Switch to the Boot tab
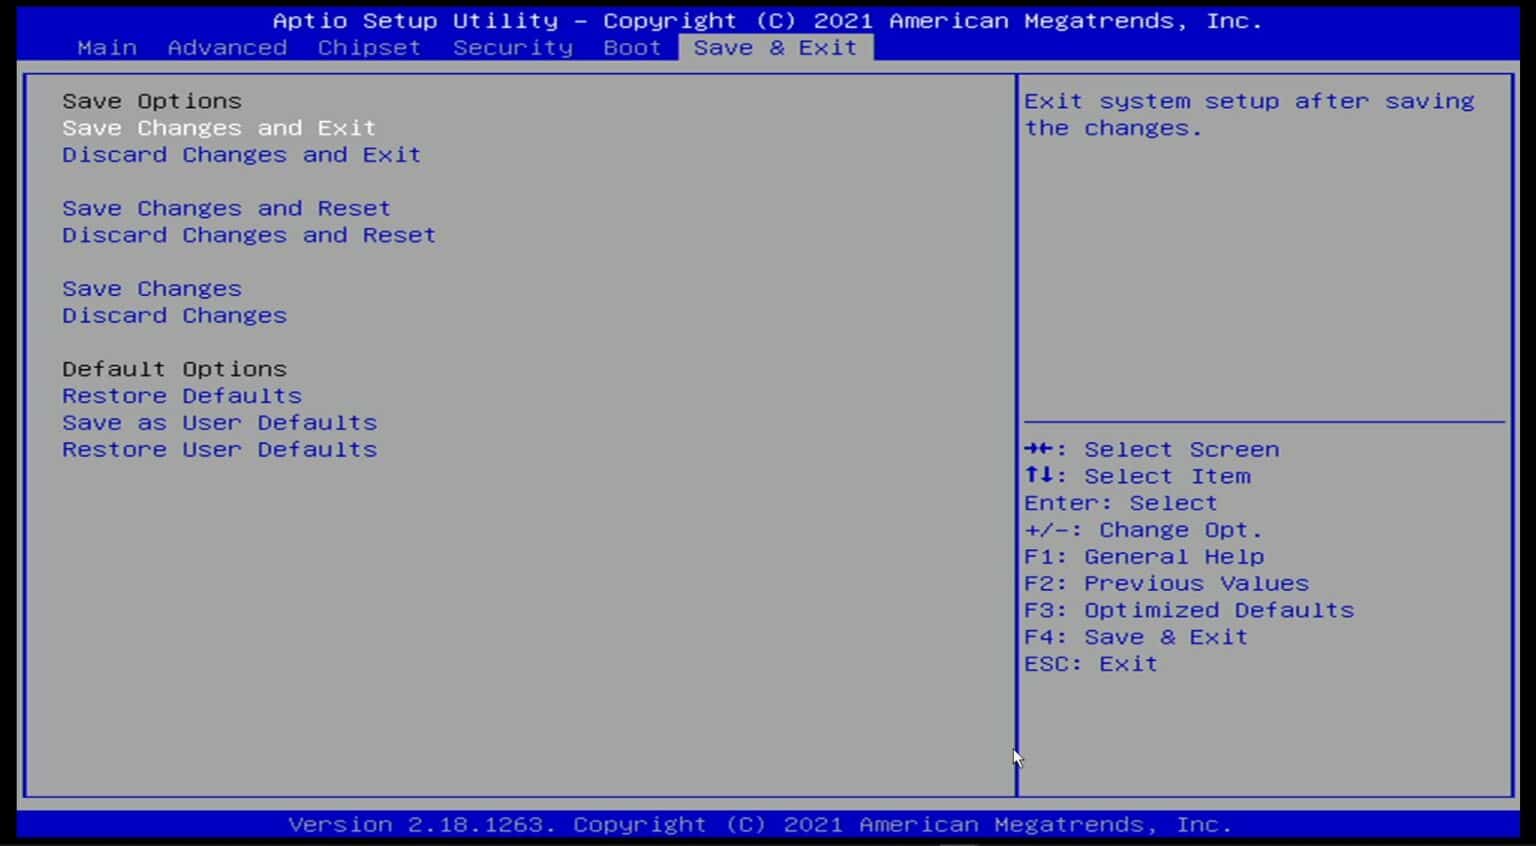Image resolution: width=1536 pixels, height=846 pixels. click(631, 47)
